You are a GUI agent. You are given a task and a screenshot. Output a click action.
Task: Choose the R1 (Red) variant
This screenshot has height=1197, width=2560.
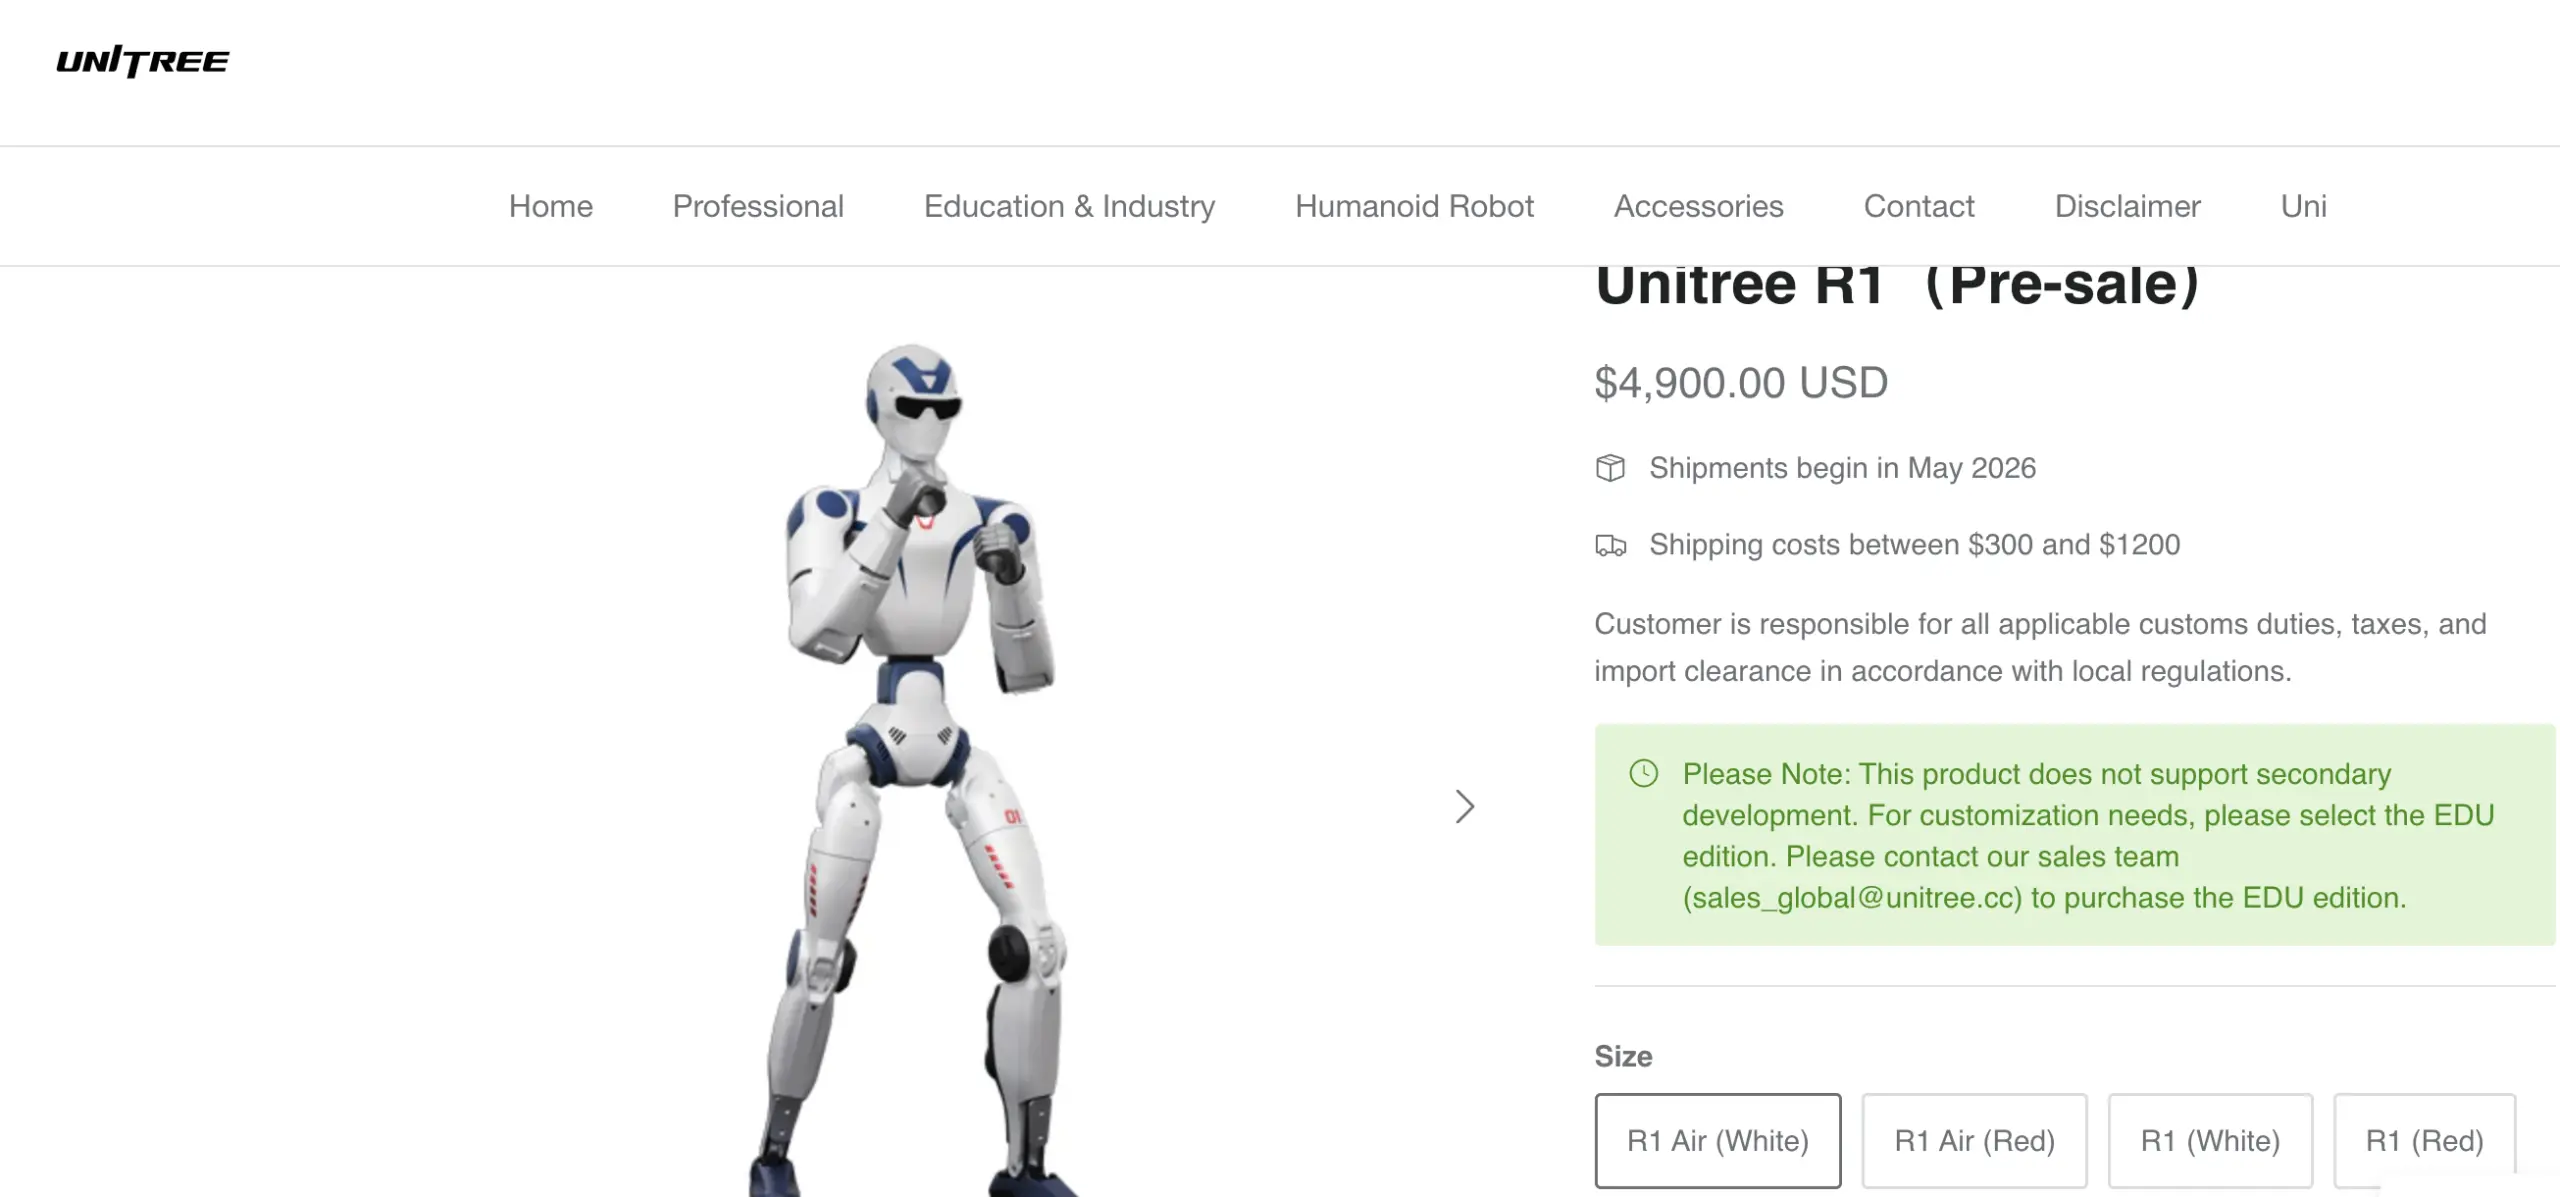click(x=2424, y=1140)
